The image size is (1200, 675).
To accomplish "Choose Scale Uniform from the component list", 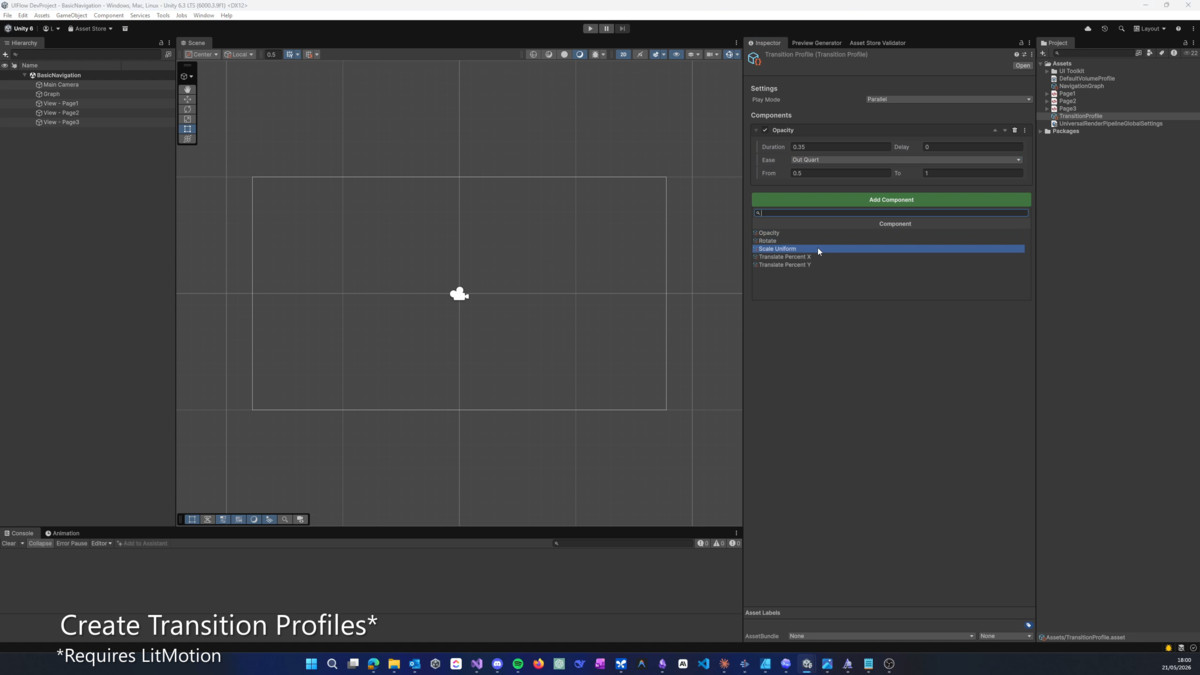I will point(888,249).
